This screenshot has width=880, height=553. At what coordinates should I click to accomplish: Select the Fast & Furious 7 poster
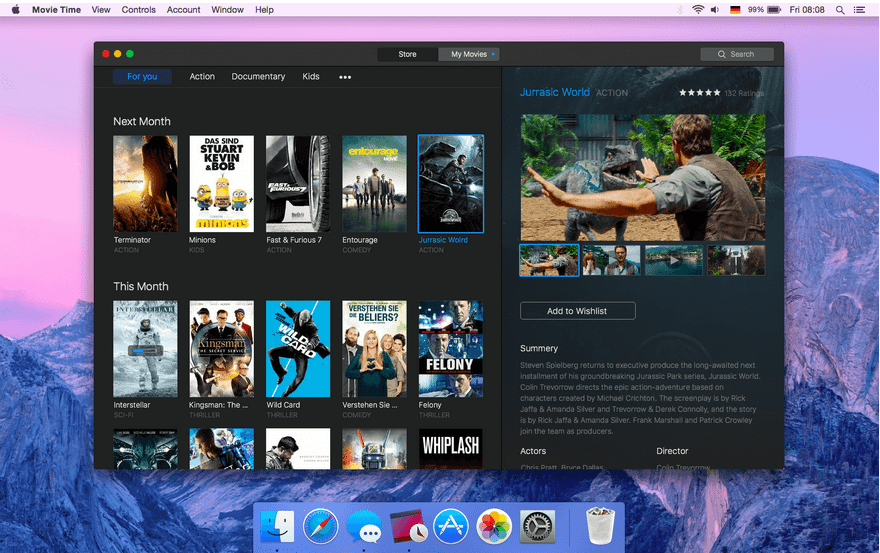coord(298,184)
